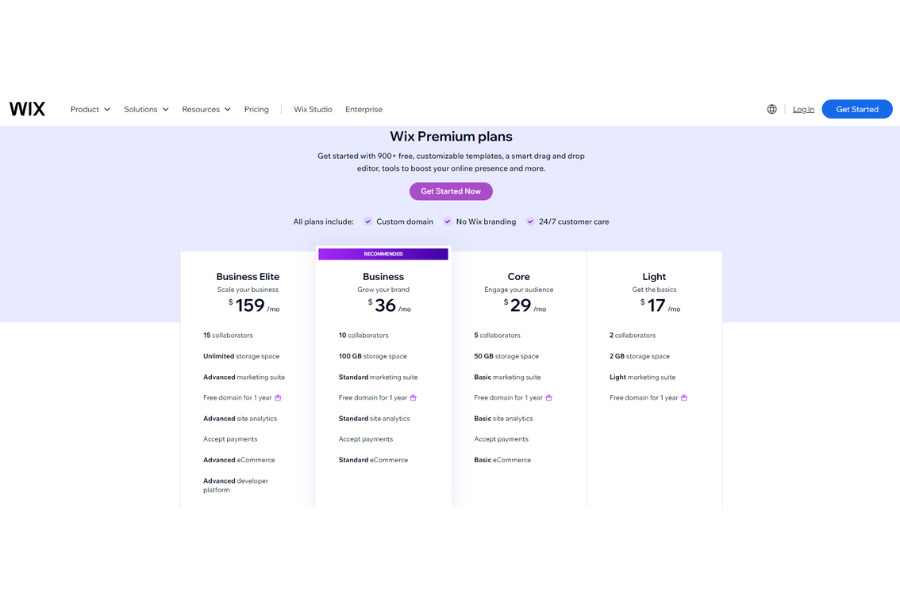Click gift icon in Business Elite plan
The height and width of the screenshot is (600, 900).
click(278, 398)
